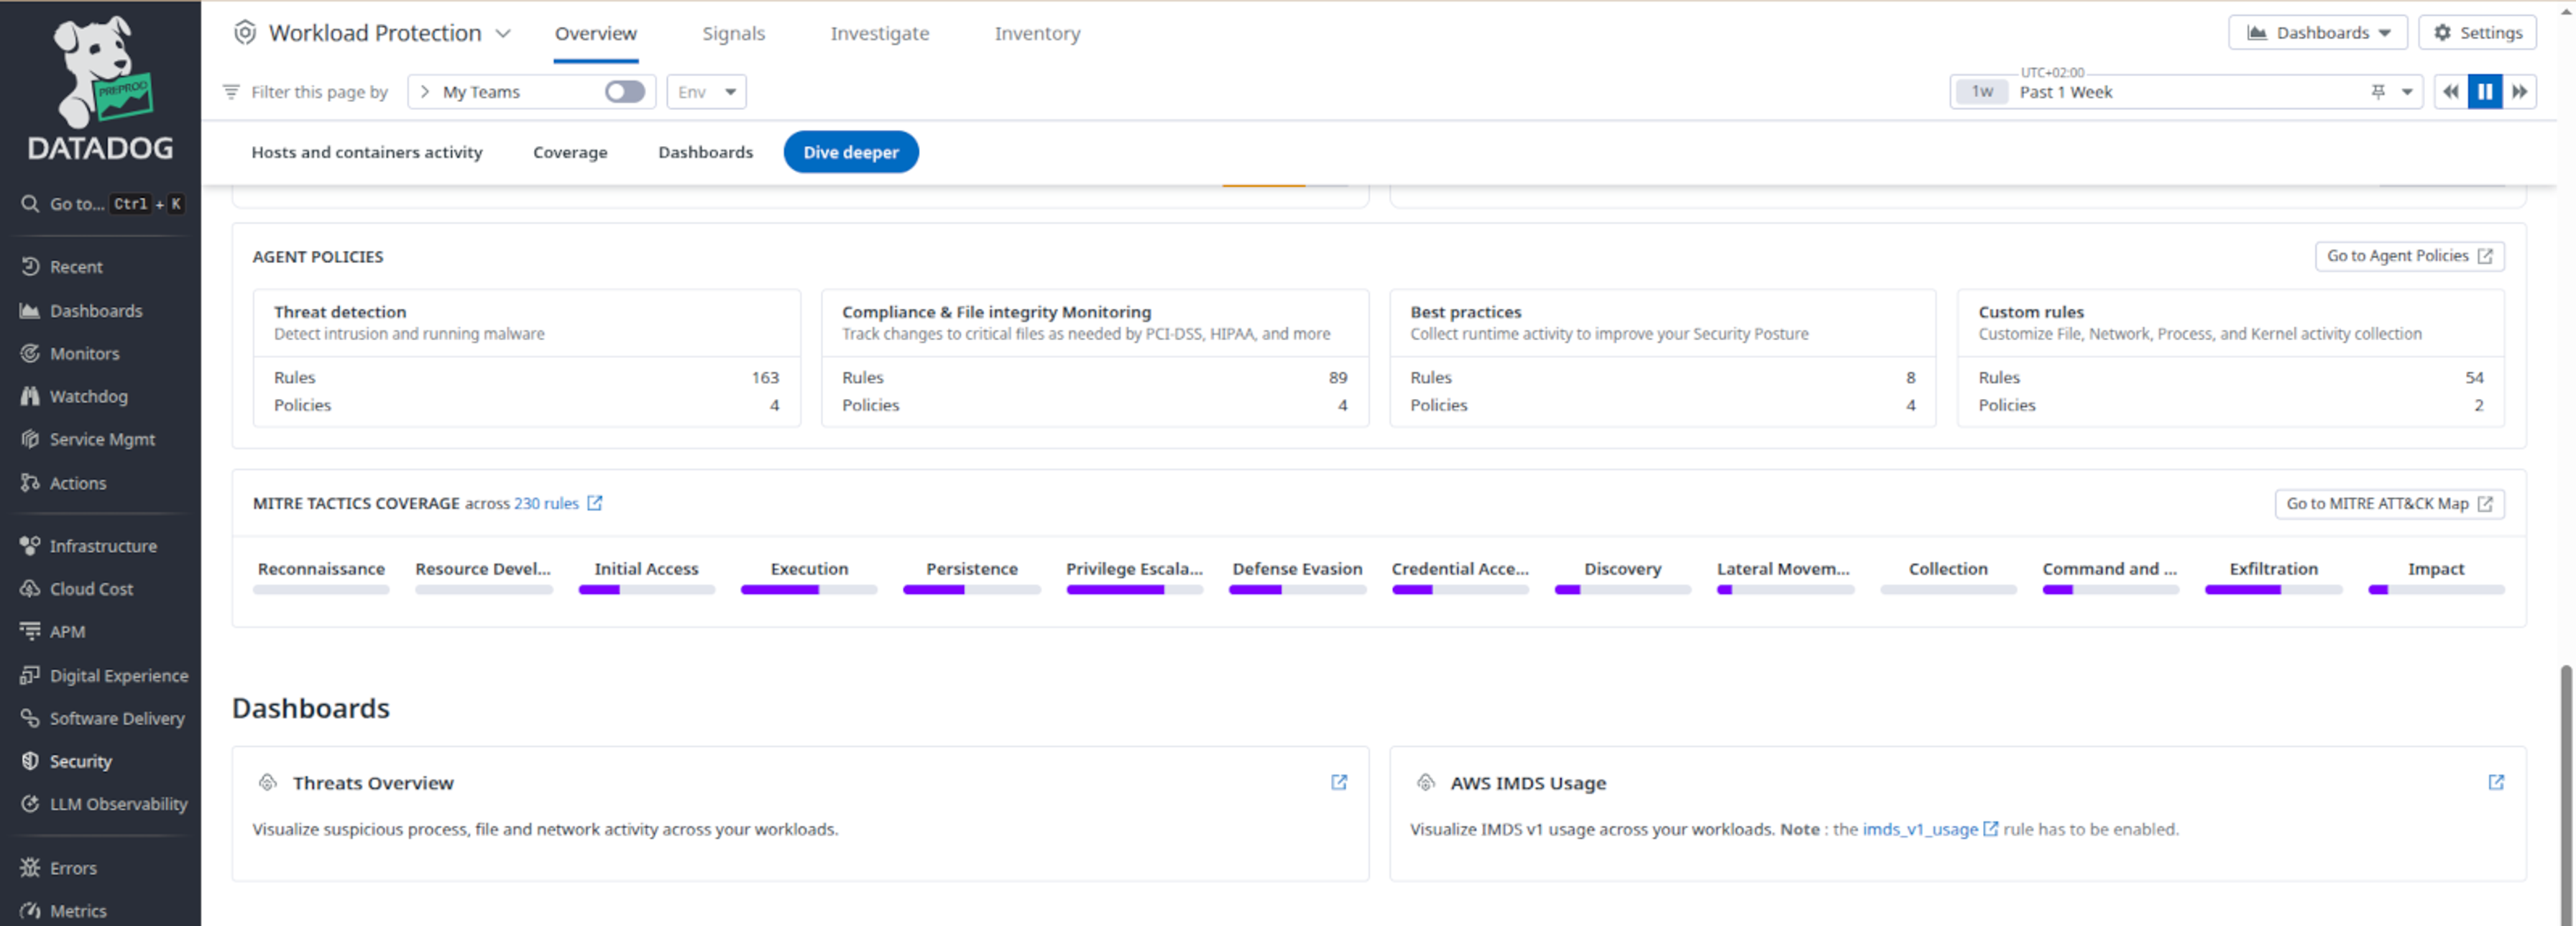Expand the Dashboards dropdown at top right
This screenshot has height=926, width=2576.
(2318, 32)
